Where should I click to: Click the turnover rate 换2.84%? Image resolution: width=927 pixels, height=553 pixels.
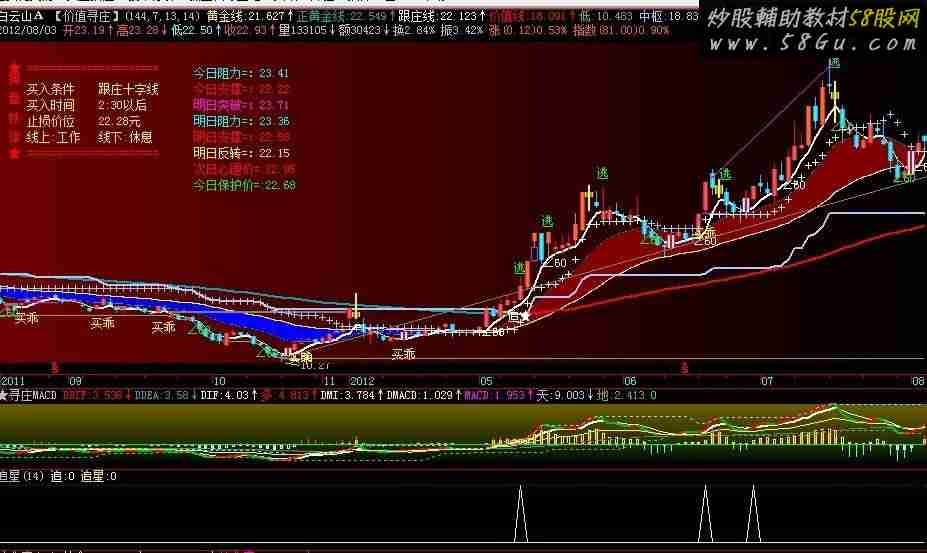pyautogui.click(x=414, y=30)
